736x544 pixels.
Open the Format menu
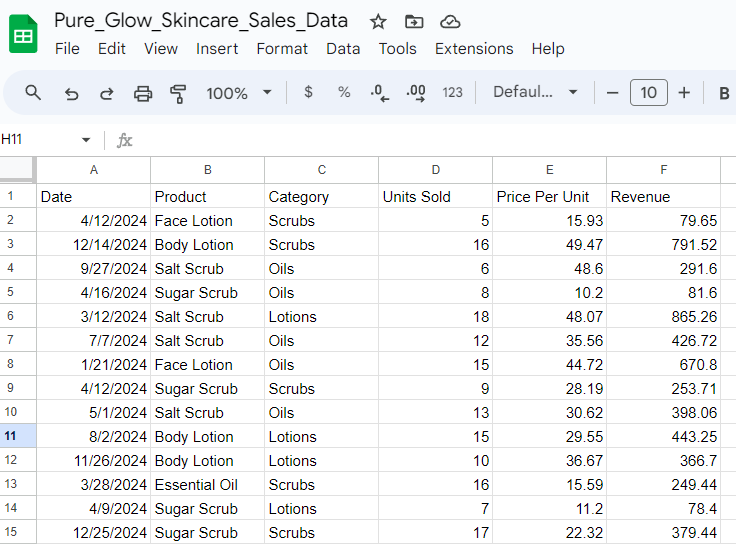click(x=282, y=49)
